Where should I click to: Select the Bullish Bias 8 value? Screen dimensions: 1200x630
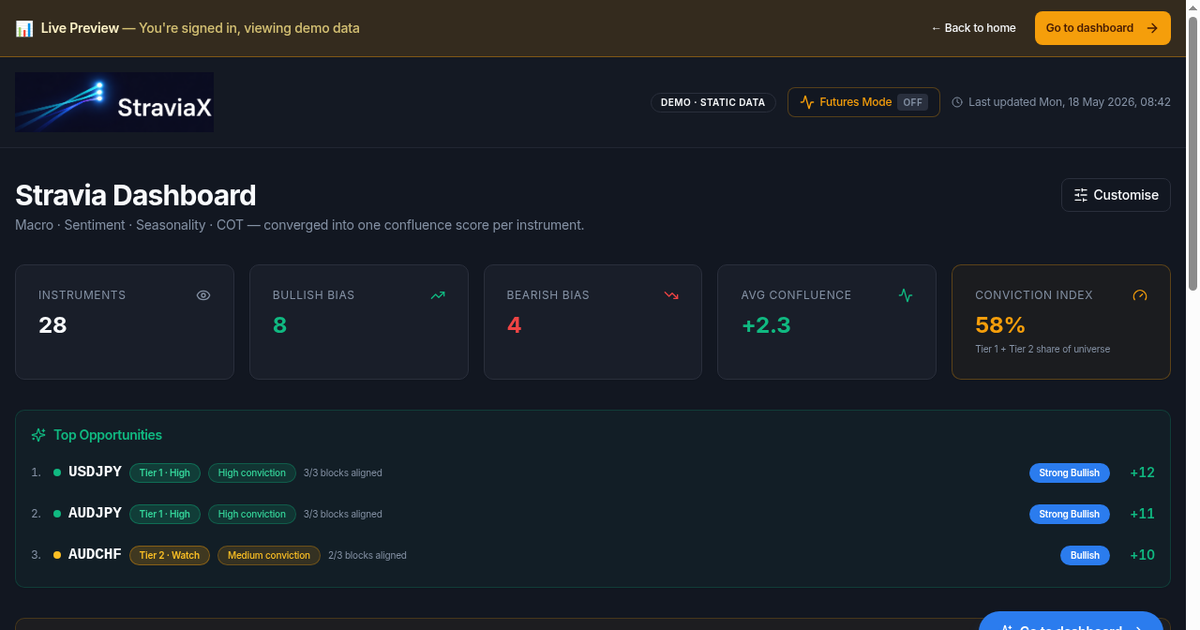(280, 325)
